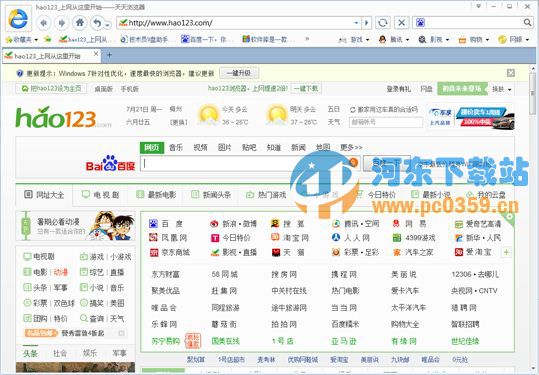
Task: Click 把hao123设为主页 set-homepage button
Action: 51,88
